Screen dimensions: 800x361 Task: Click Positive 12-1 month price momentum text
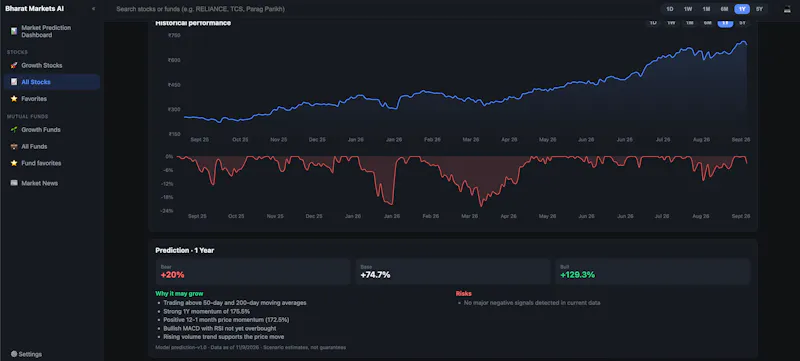pos(226,320)
